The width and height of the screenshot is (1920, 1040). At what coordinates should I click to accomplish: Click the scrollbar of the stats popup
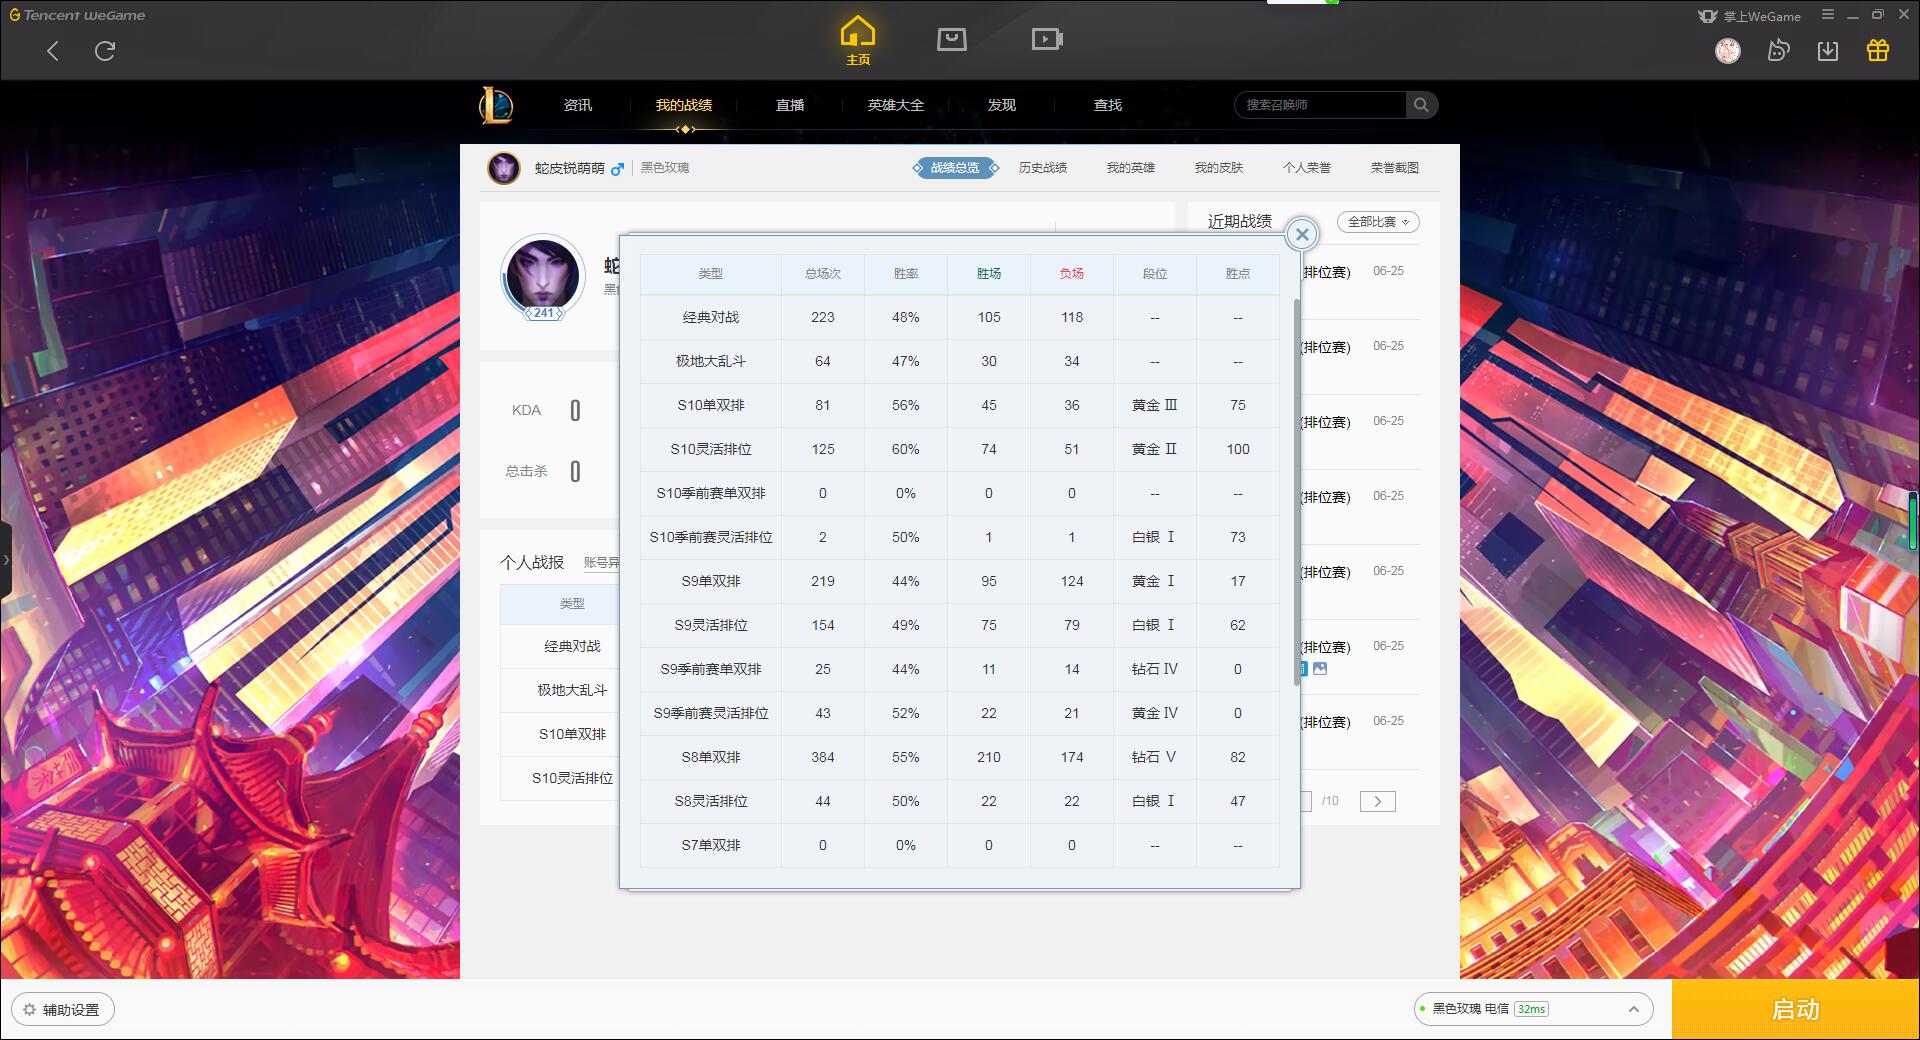[1297, 490]
